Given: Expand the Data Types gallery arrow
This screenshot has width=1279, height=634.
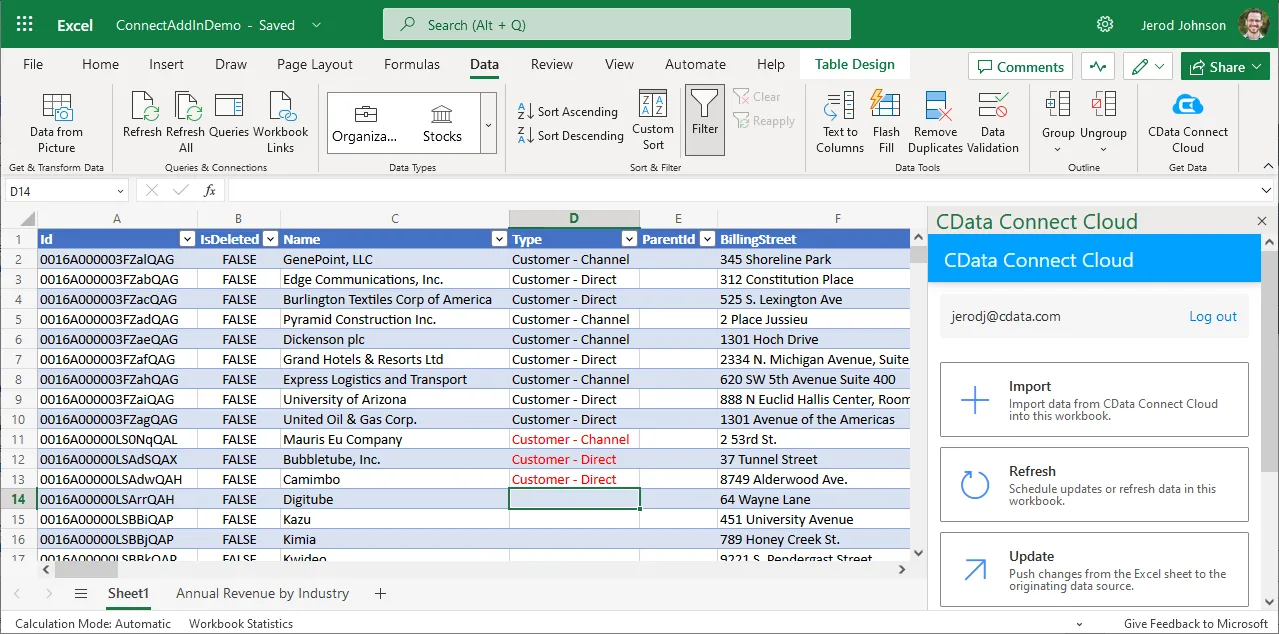Looking at the screenshot, I should (488, 125).
